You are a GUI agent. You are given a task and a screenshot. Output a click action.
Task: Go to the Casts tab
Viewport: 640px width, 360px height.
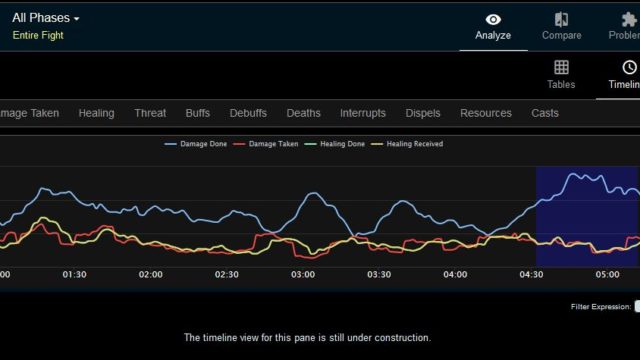[545, 113]
